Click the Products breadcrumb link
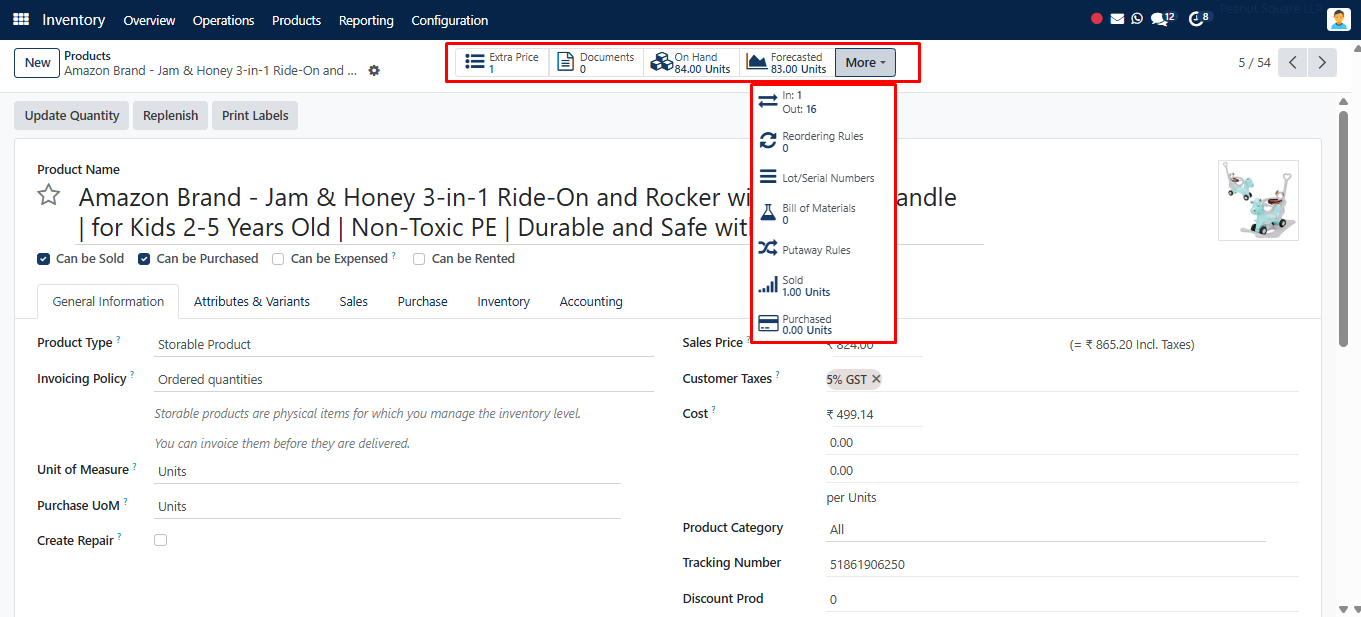Viewport: 1361px width, 617px height. 87,56
